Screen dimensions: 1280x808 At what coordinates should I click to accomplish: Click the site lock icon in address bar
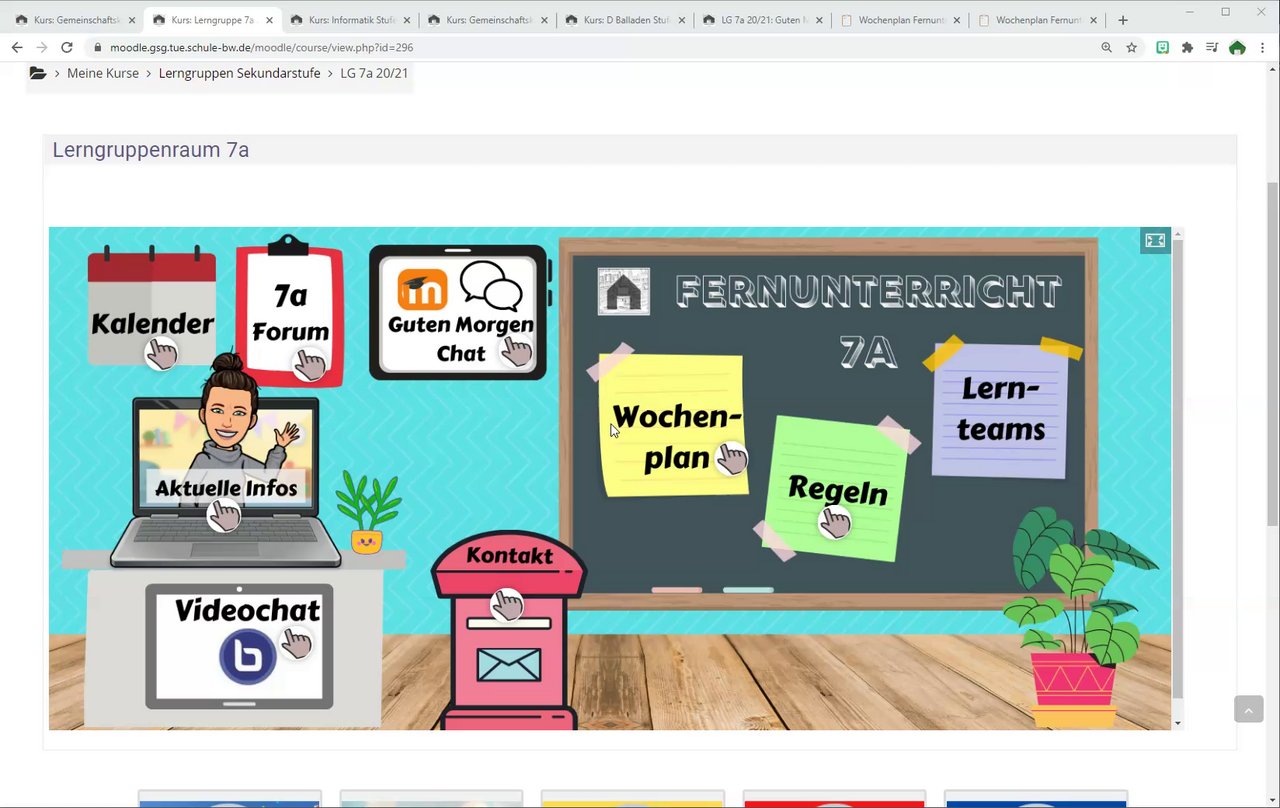98,47
